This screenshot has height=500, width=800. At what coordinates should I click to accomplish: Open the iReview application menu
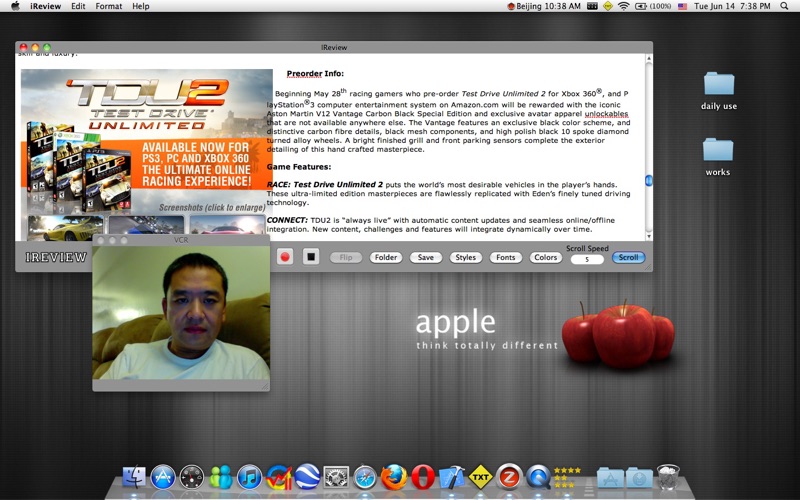45,6
